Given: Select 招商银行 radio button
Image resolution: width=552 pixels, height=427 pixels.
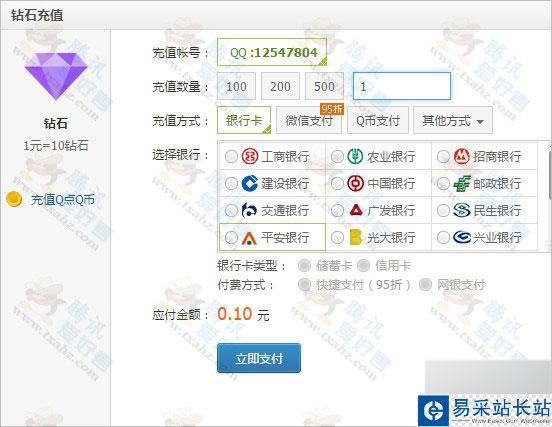Looking at the screenshot, I should [x=443, y=156].
